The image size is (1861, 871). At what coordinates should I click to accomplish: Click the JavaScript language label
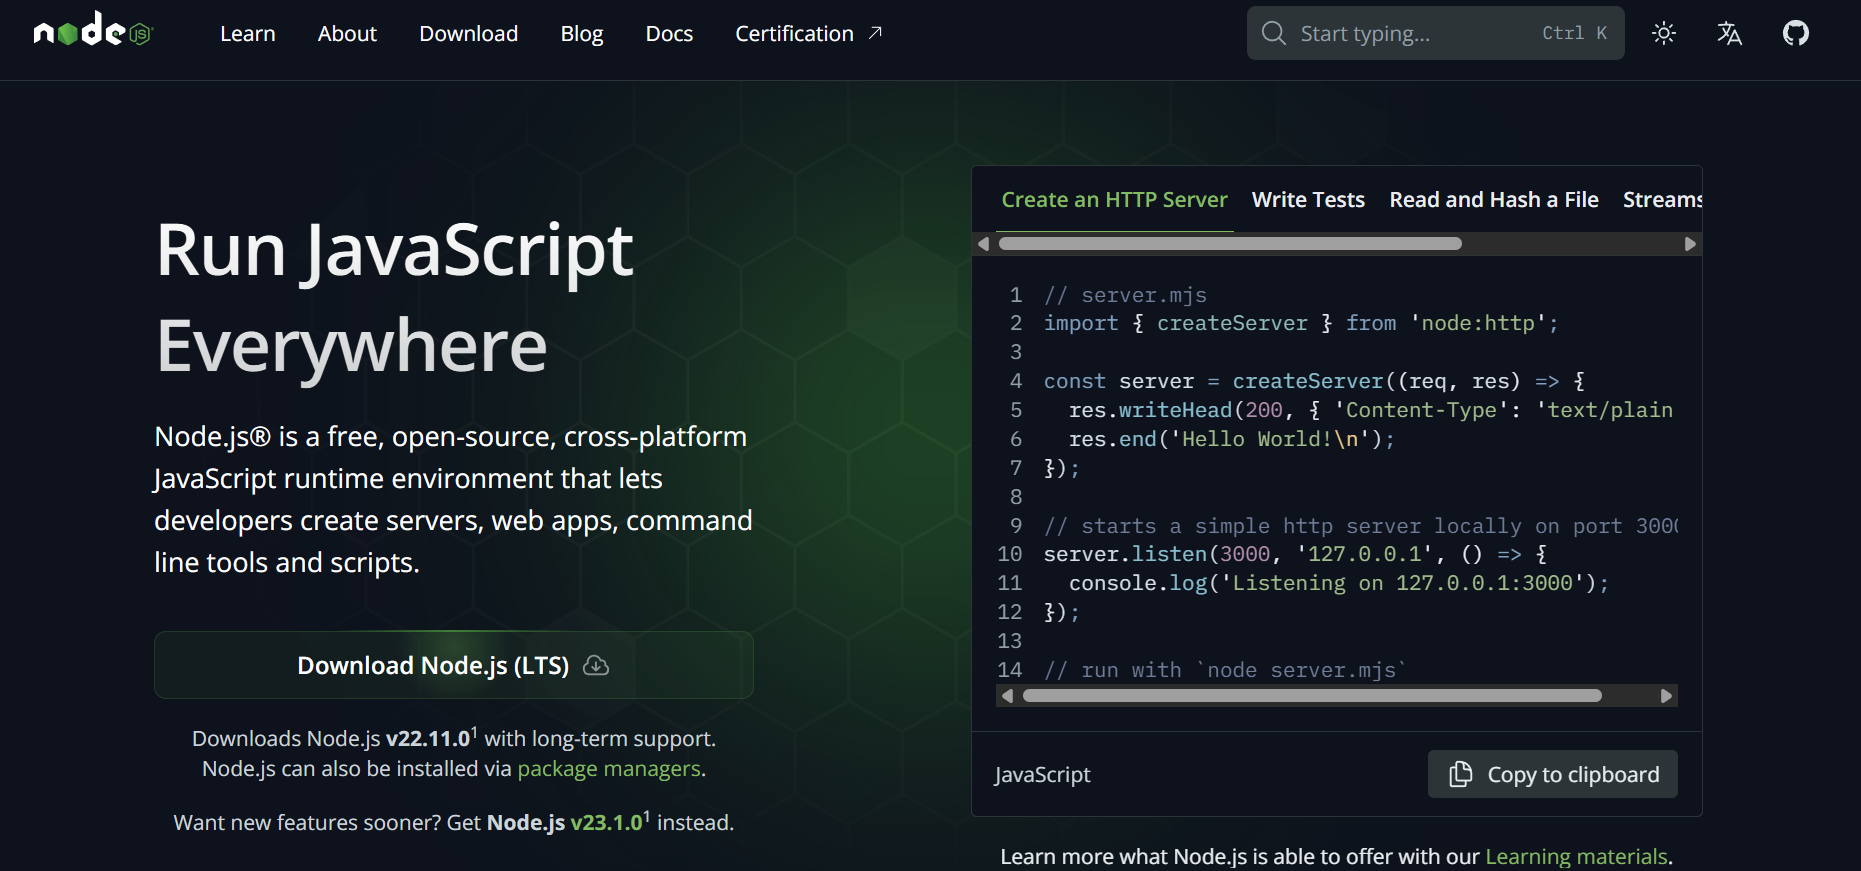[x=1042, y=775]
